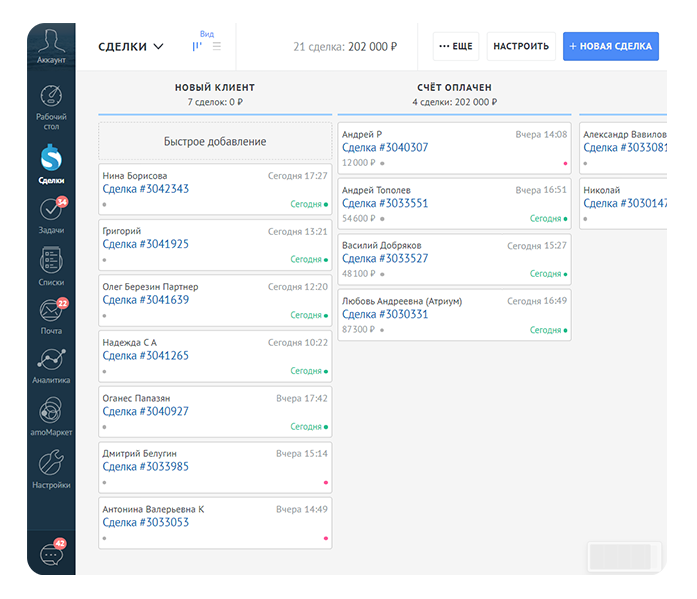The height and width of the screenshot is (599, 697).
Task: Switch to list view layout
Action: (x=218, y=46)
